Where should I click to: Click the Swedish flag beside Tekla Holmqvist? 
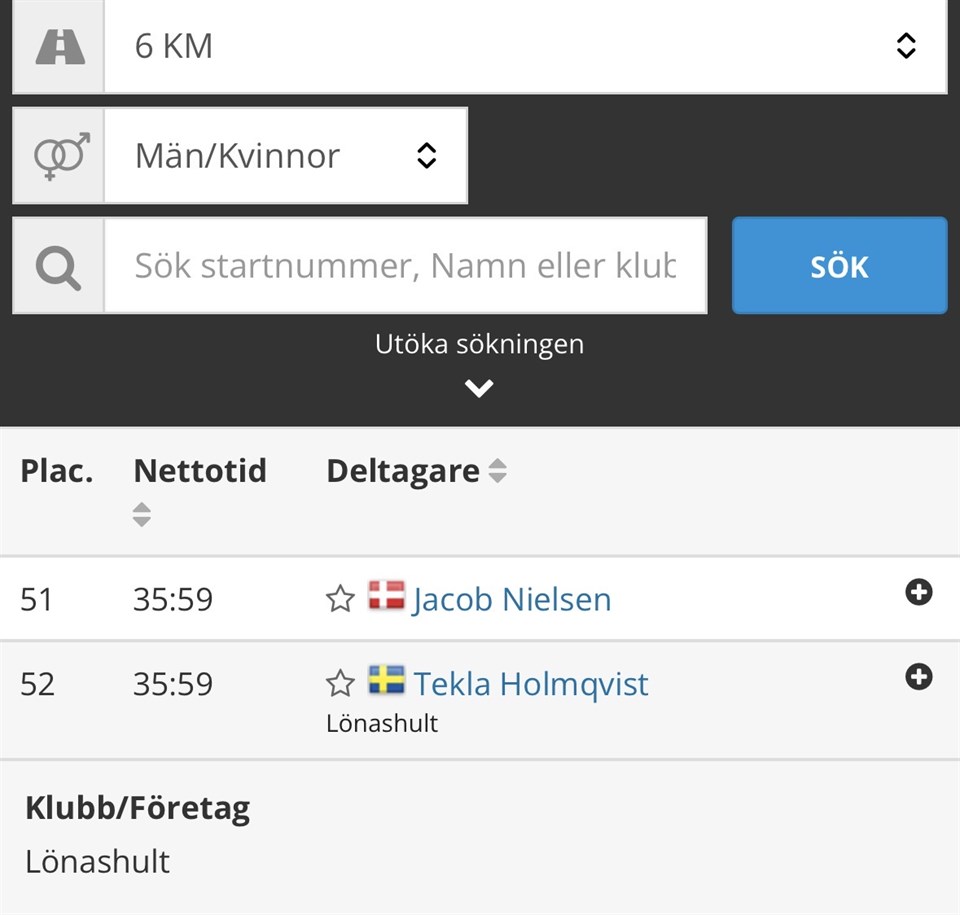(x=386, y=681)
